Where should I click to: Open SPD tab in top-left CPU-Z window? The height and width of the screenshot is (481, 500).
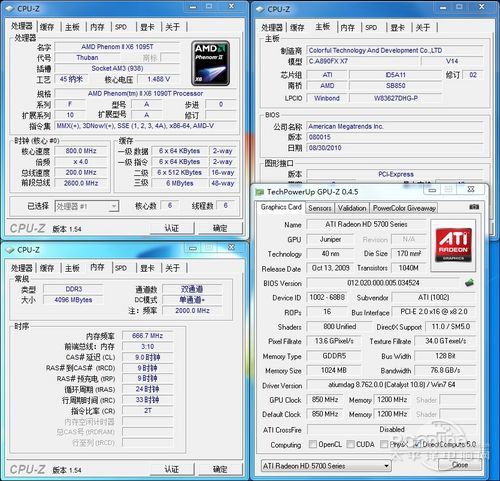pos(121,27)
